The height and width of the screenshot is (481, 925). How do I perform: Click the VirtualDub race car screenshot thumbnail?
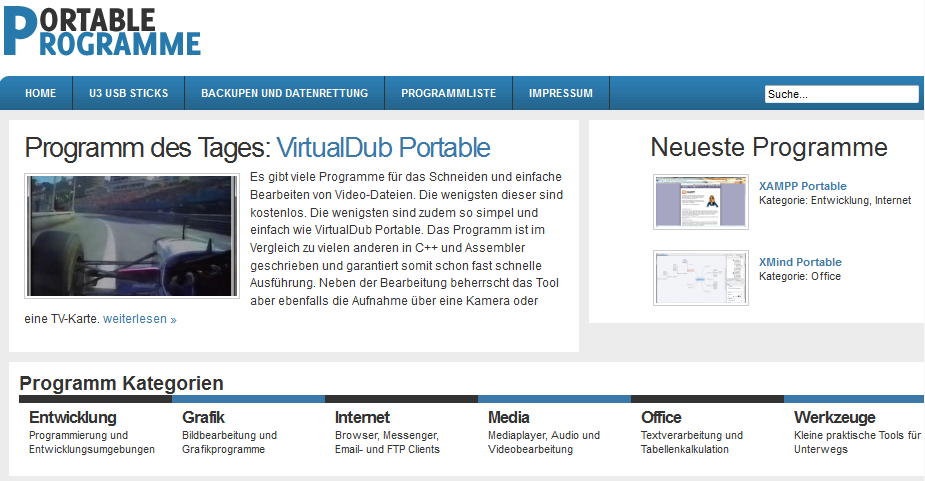click(132, 236)
